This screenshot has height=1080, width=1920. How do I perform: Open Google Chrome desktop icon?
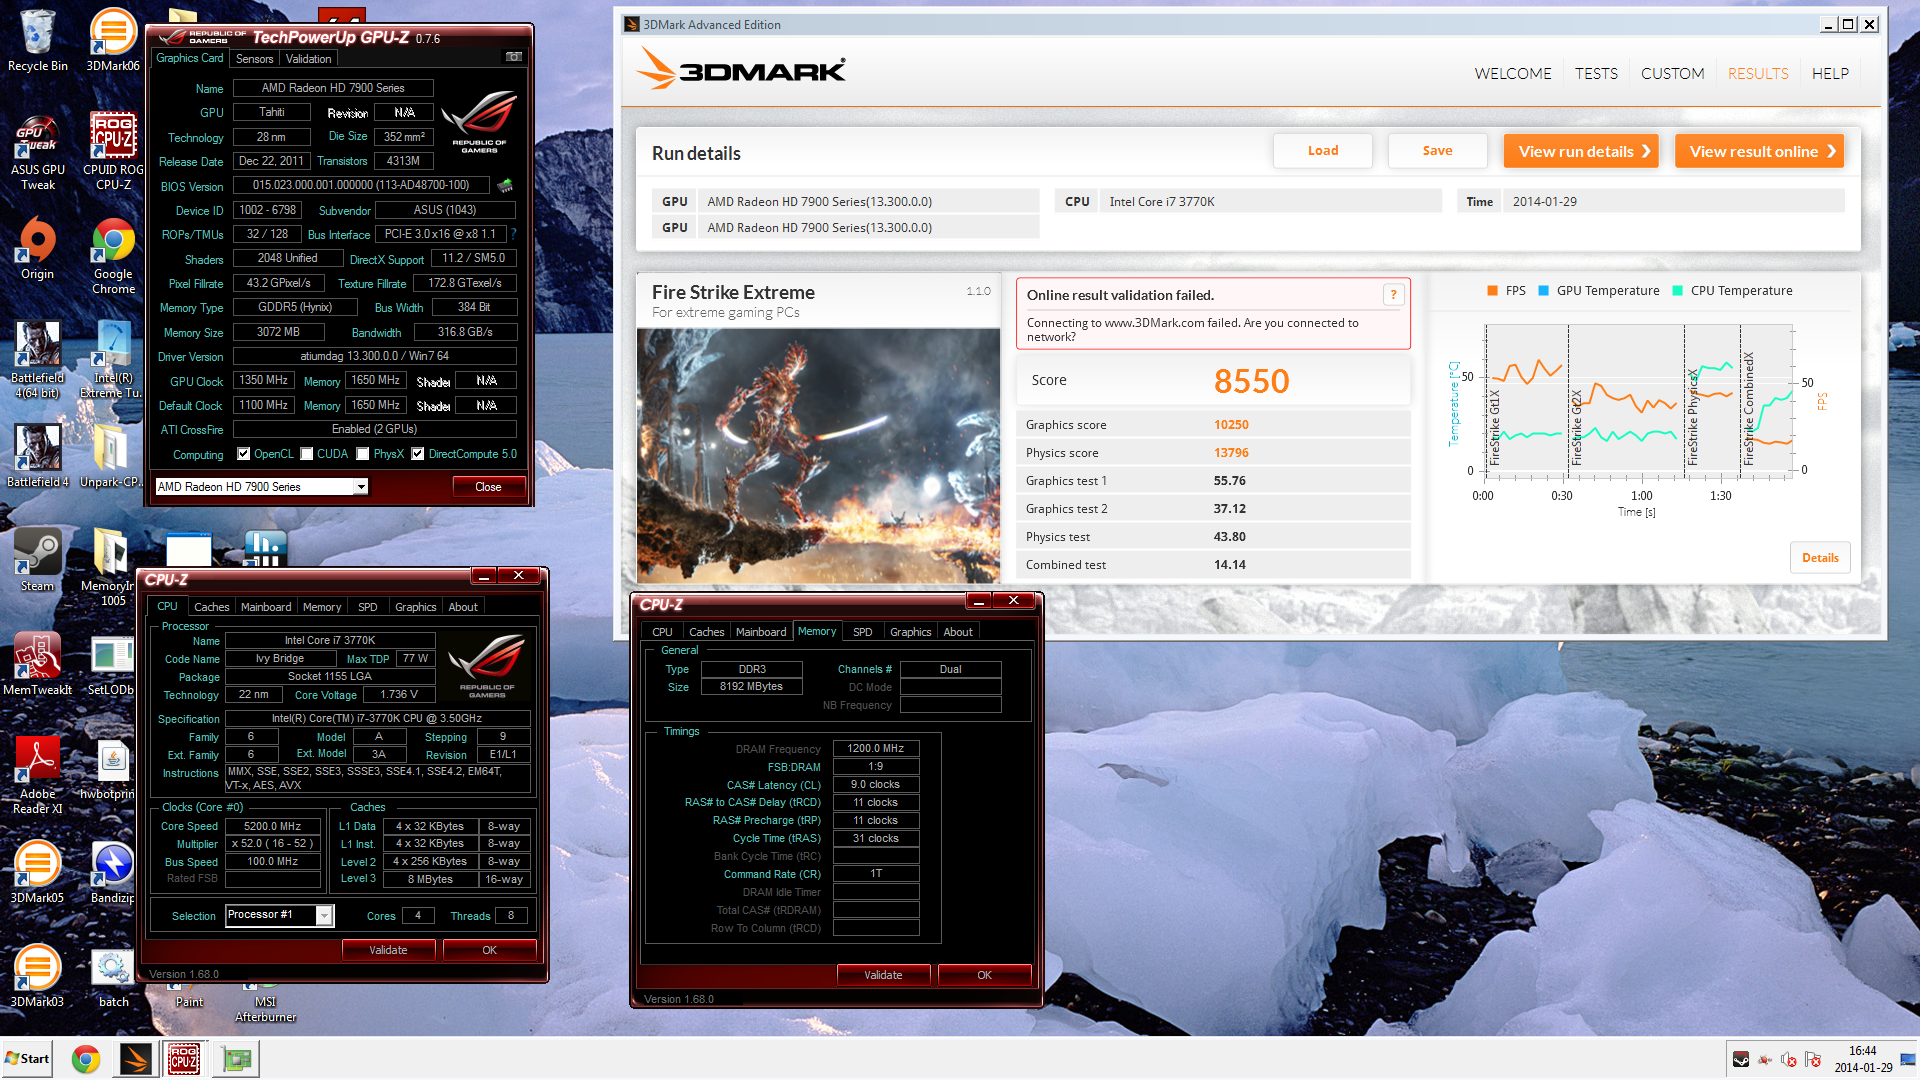tap(113, 256)
